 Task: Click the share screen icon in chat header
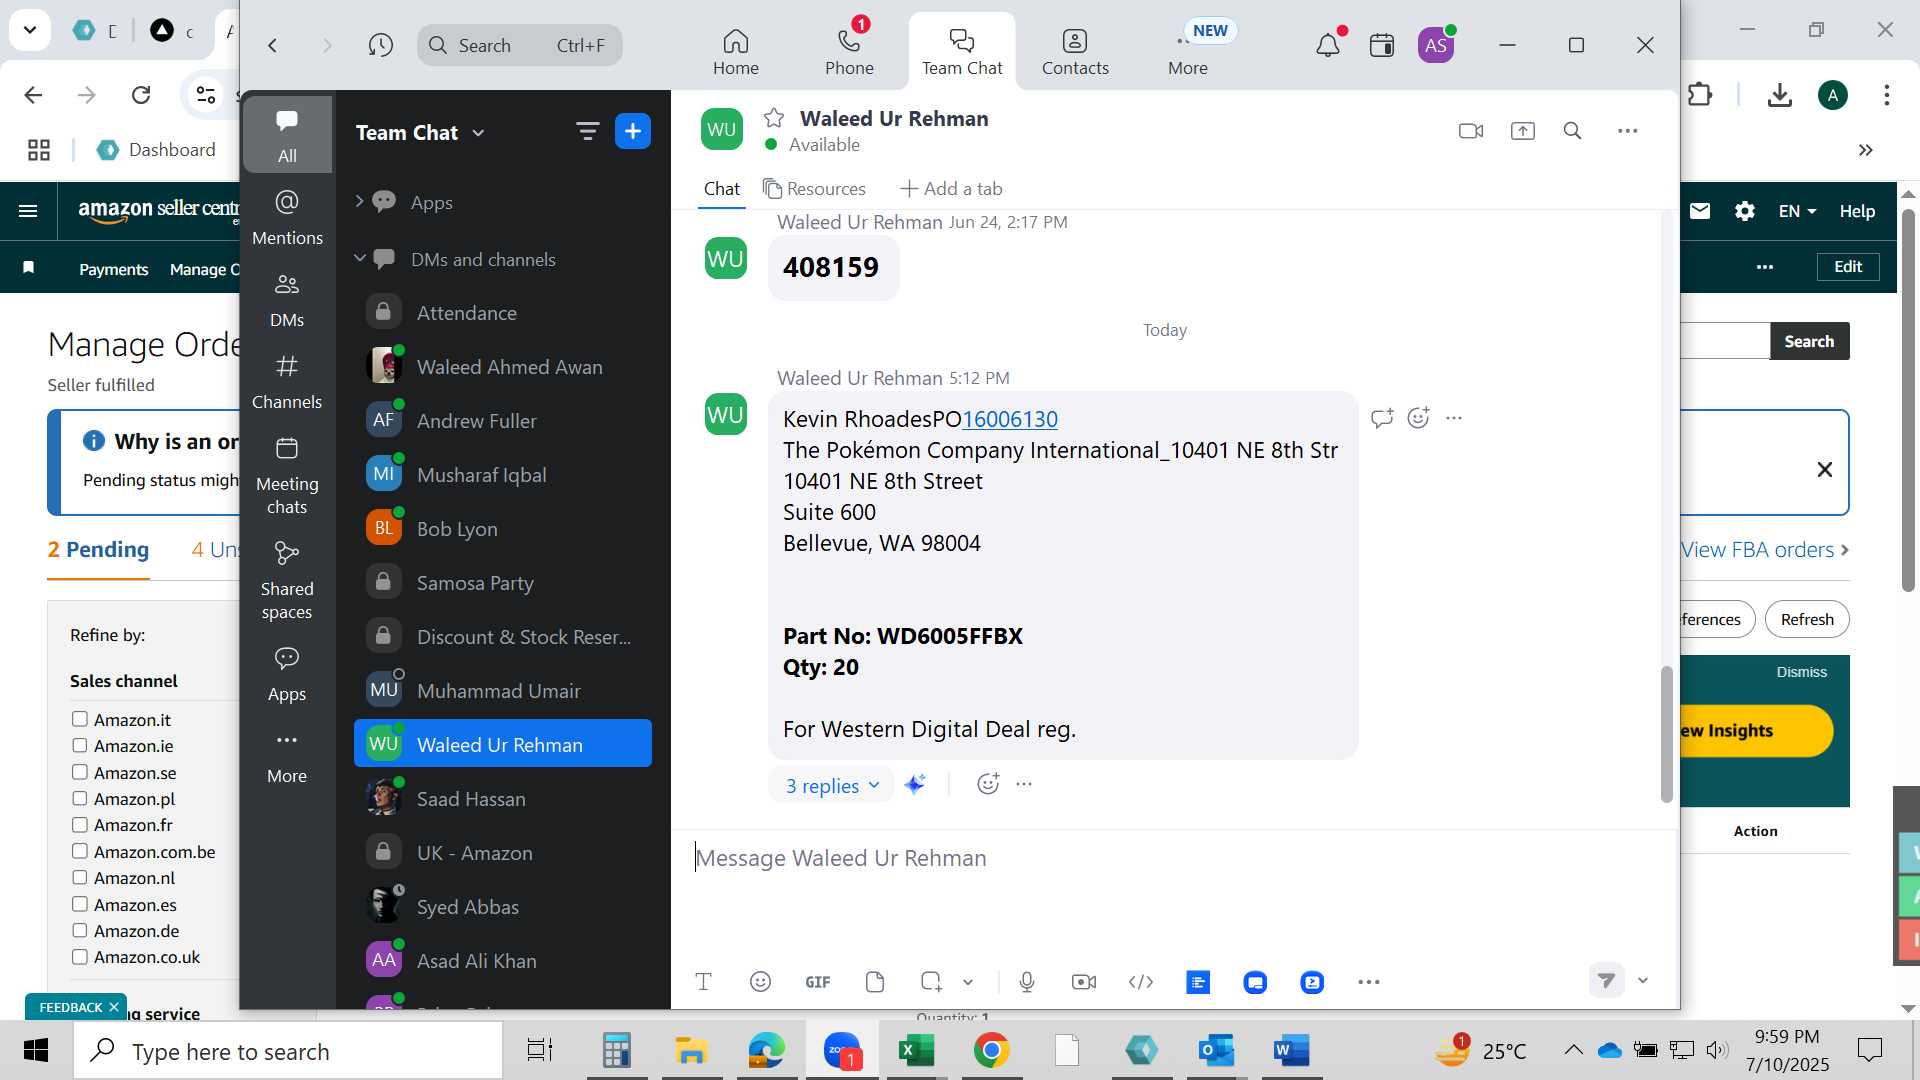point(1523,131)
